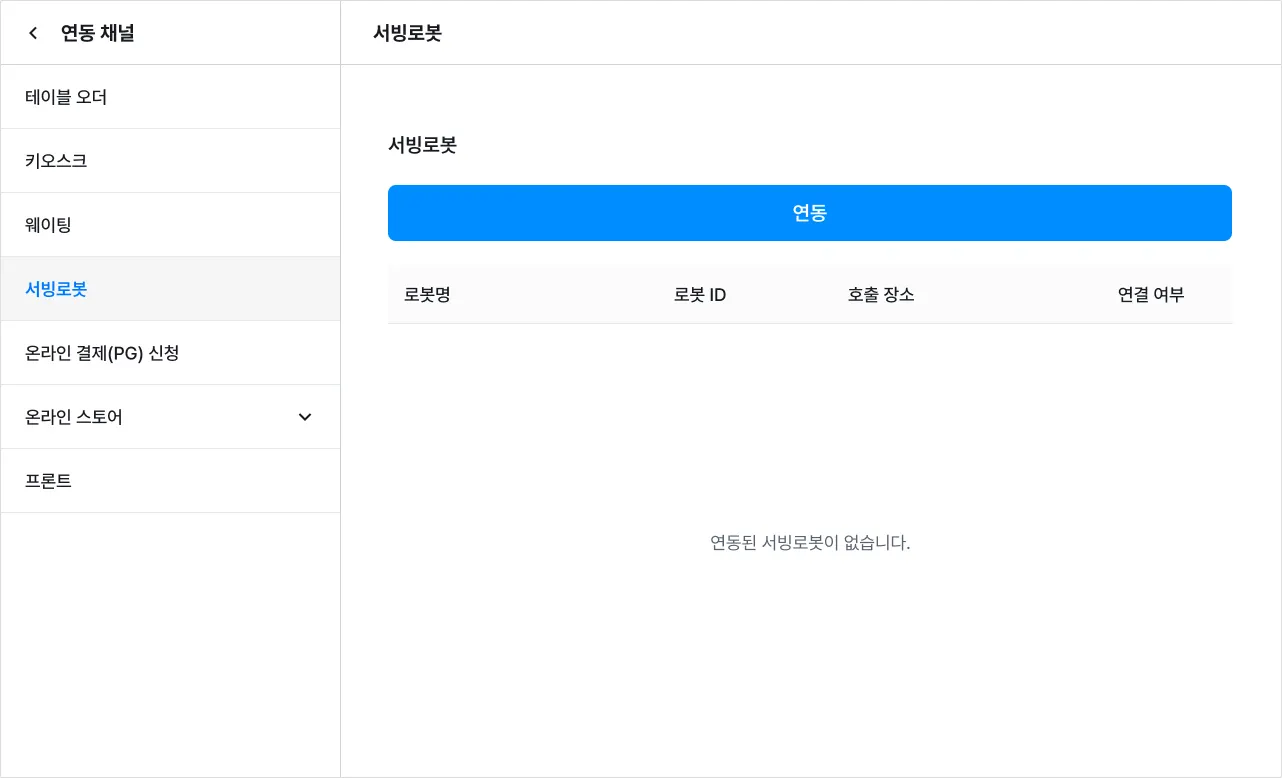
Task: Click the 연동된 서빙로봇이 없습니다 message
Action: point(810,543)
